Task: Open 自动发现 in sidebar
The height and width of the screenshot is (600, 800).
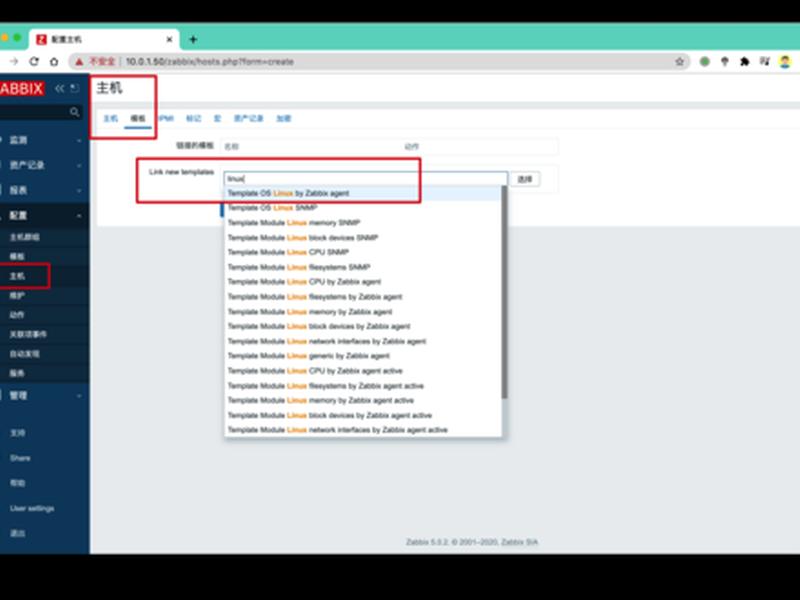Action: 24,354
